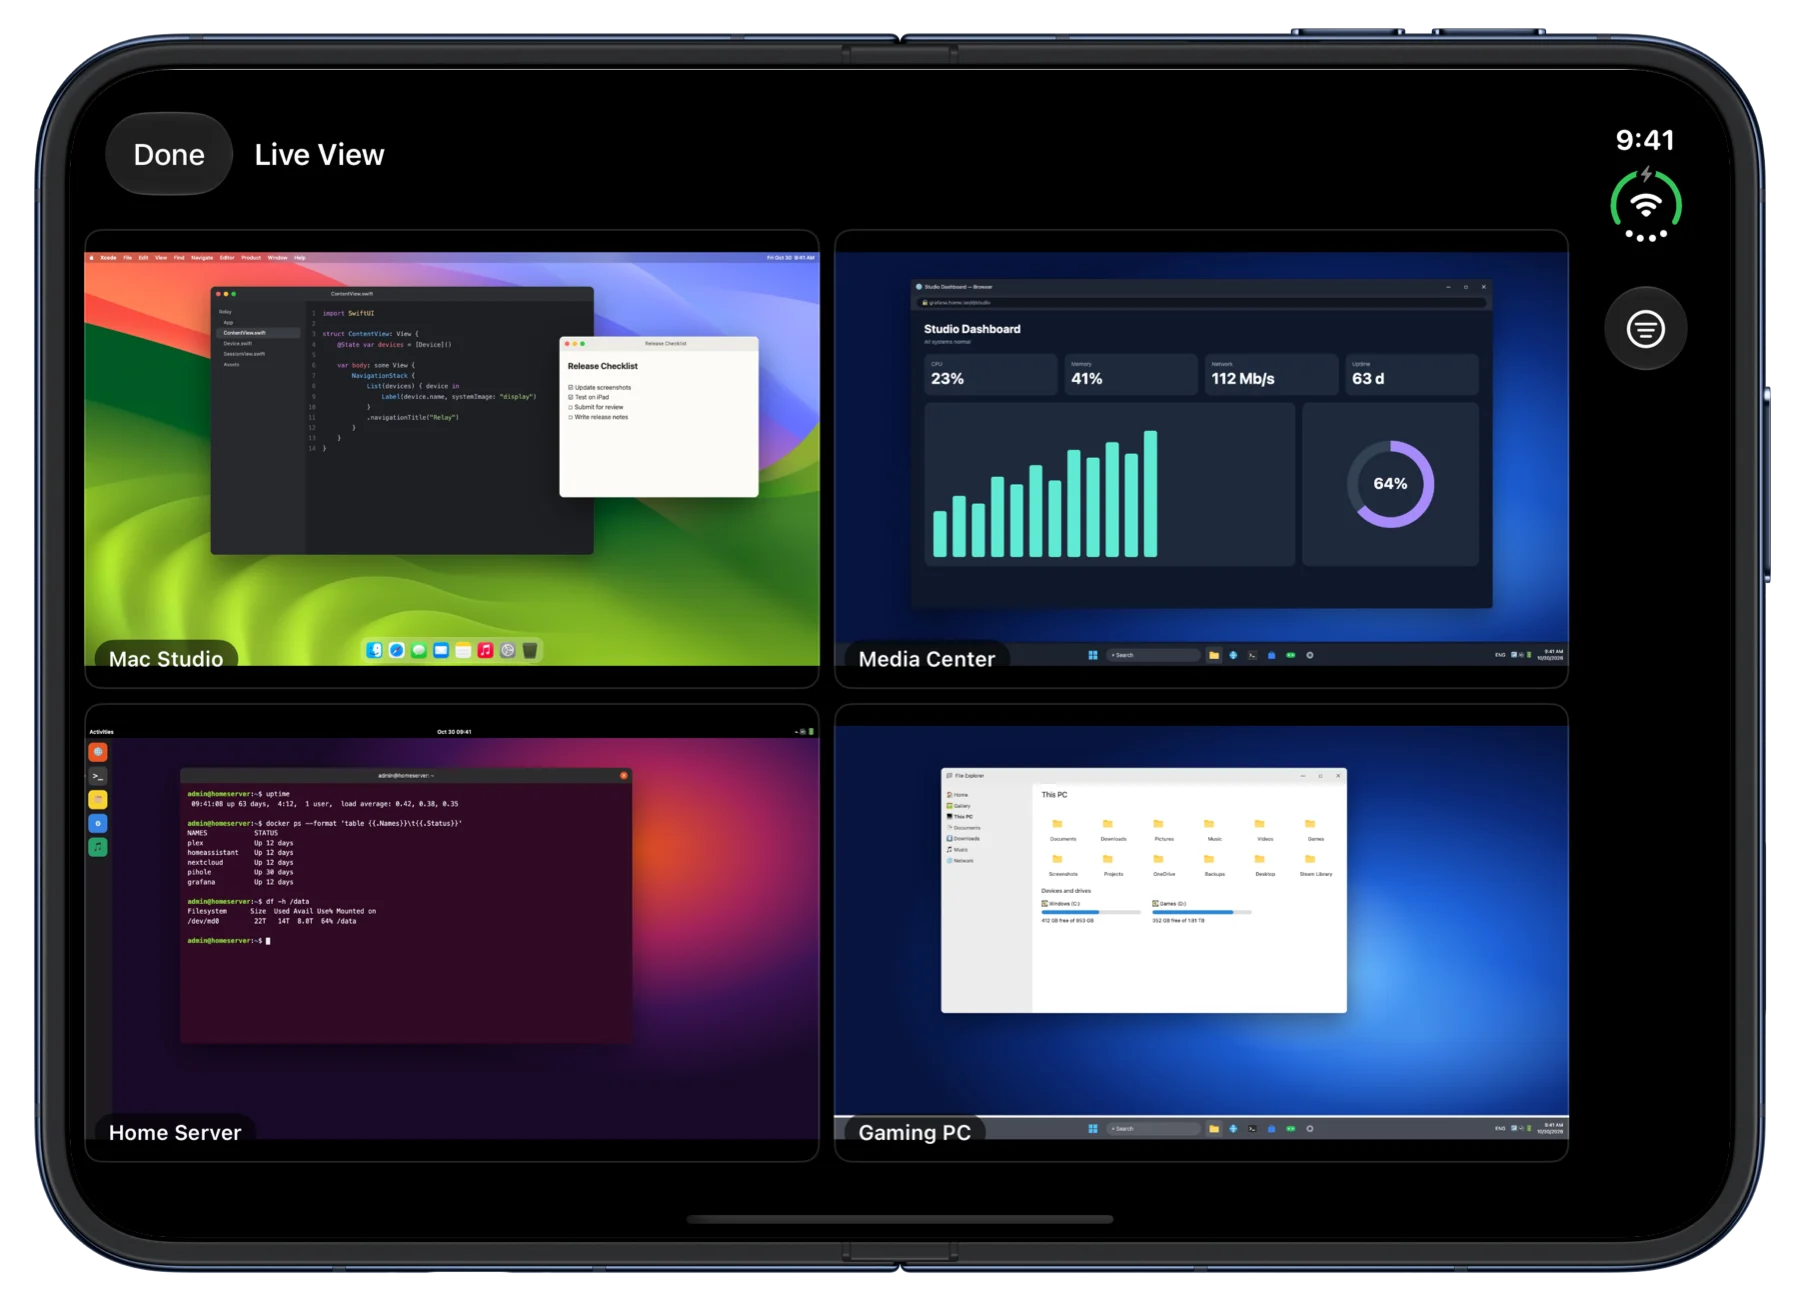Screen dimensions: 1800x1307
Task: Click the Windows (C:) drive usage bar
Action: [x=1091, y=912]
